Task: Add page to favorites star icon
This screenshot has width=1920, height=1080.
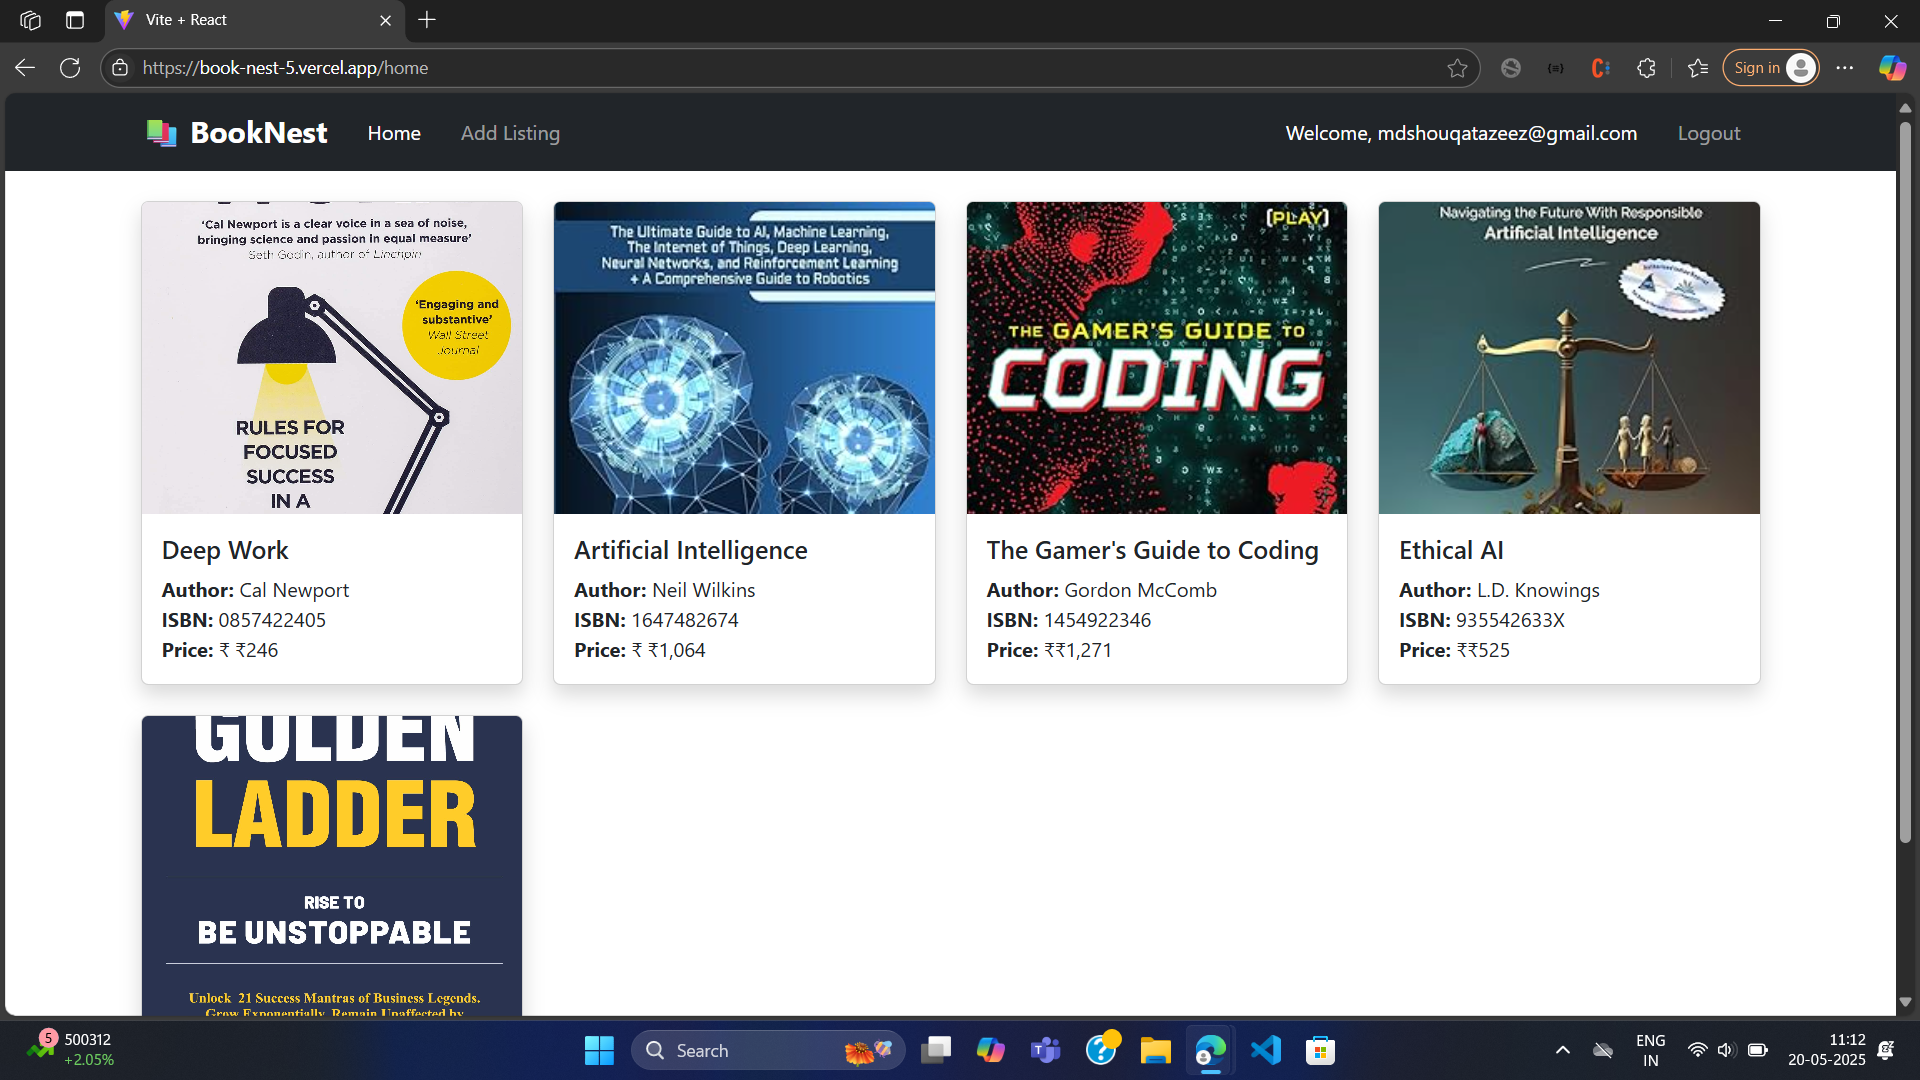Action: (x=1457, y=68)
